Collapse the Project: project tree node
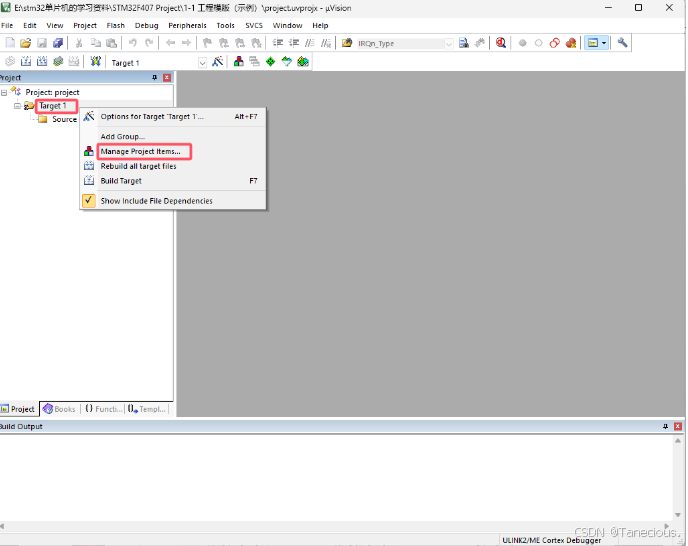Screen dimensions: 688x546 pyautogui.click(x=4, y=93)
